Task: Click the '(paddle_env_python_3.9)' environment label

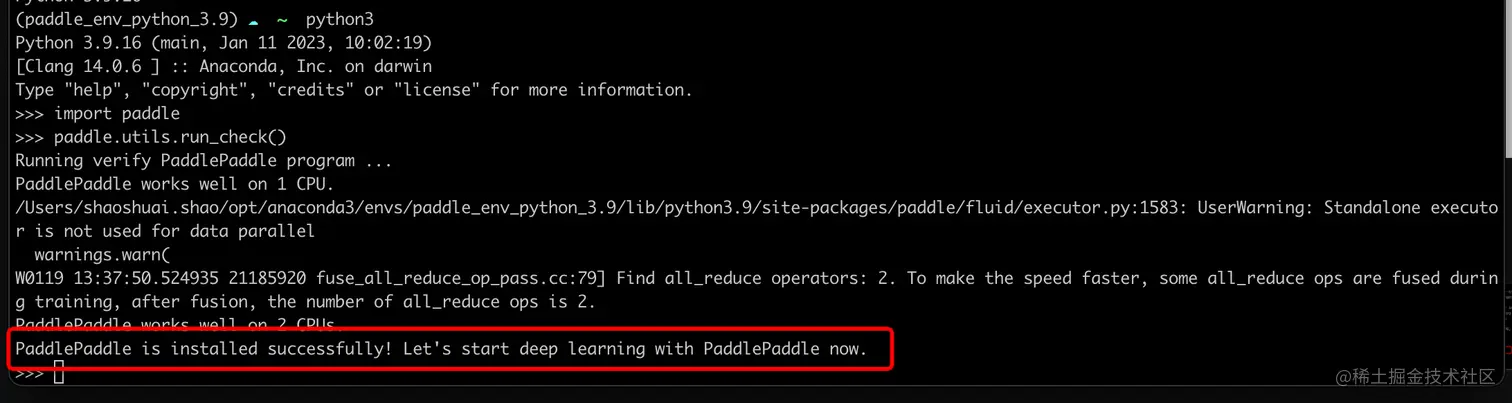Action: point(126,19)
